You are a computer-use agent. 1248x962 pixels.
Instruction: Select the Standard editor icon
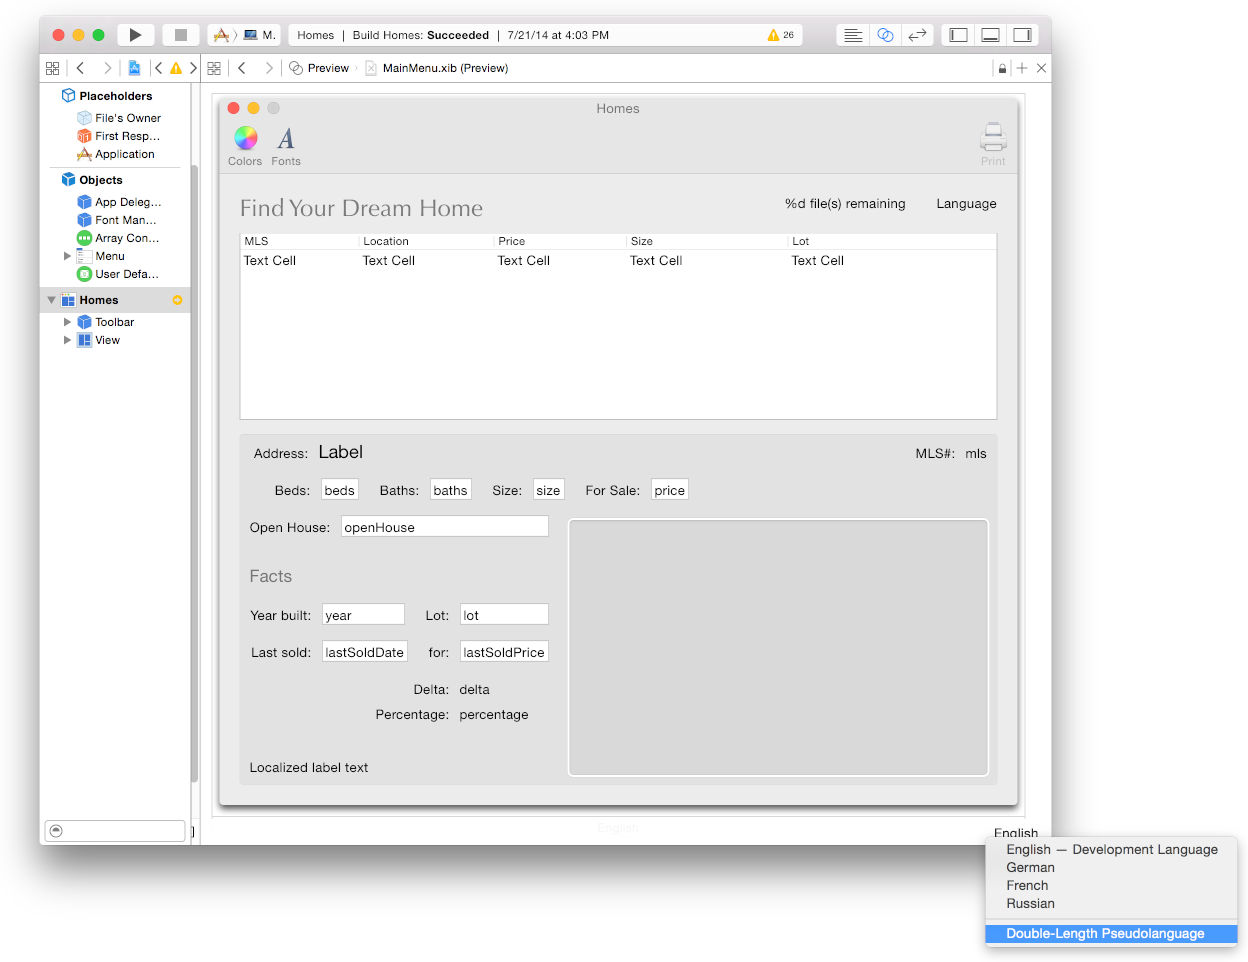[853, 35]
